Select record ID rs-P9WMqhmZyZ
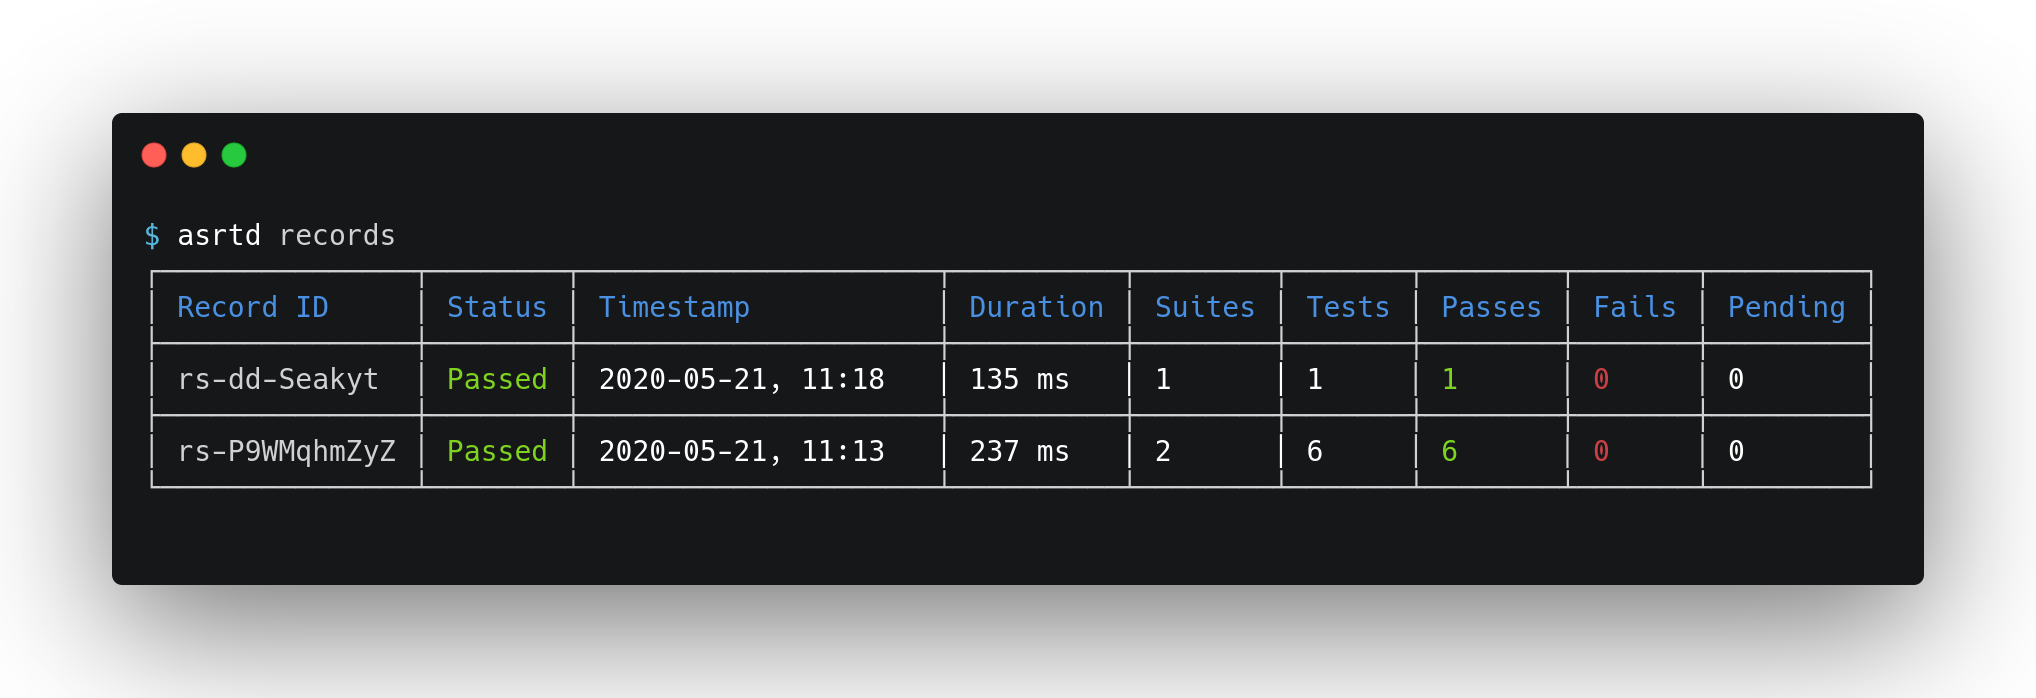 coord(287,452)
